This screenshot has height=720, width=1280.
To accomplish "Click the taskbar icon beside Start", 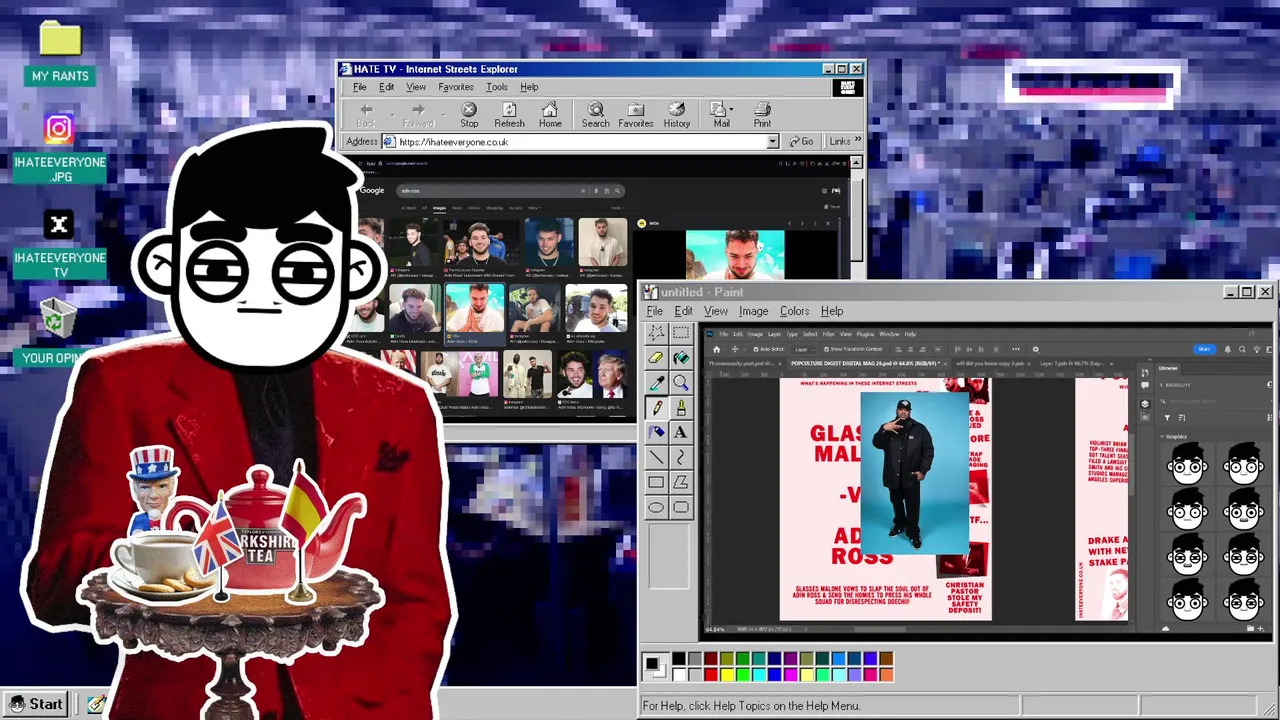I will click(96, 705).
